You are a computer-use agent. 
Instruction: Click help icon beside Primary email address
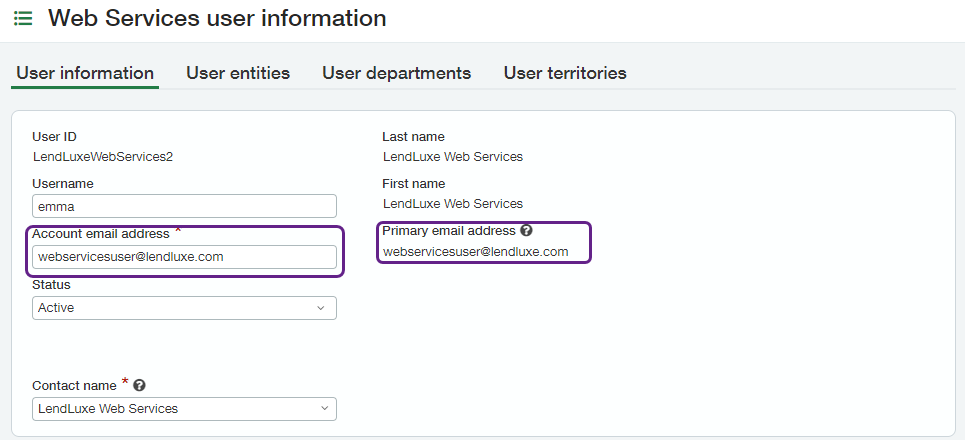pyautogui.click(x=526, y=231)
